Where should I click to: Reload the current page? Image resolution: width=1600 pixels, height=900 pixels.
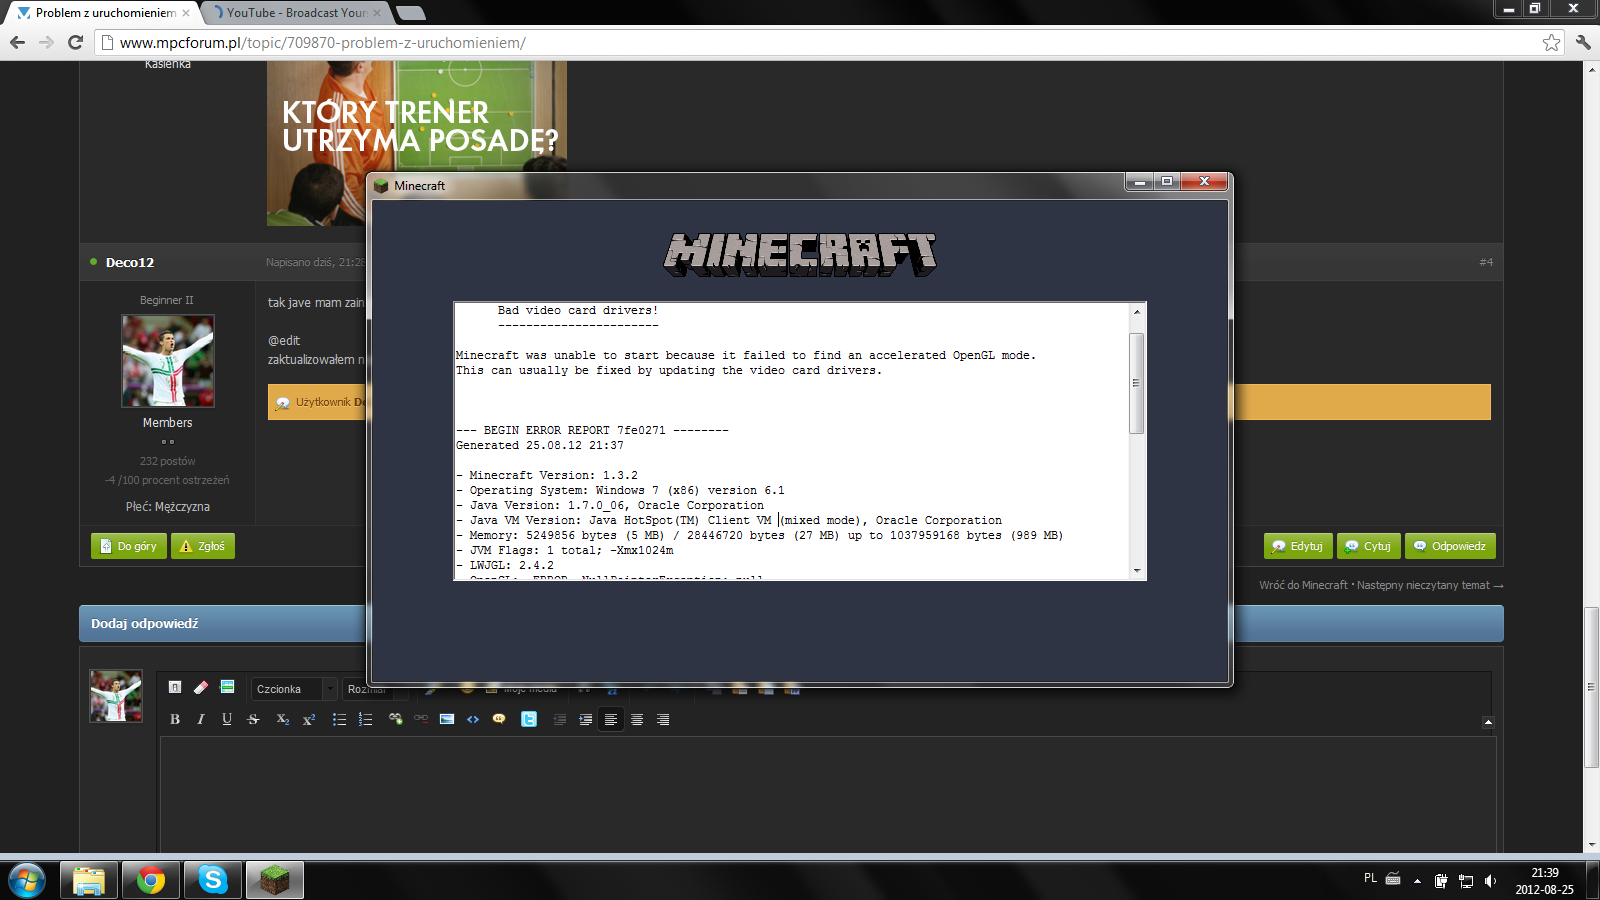coord(75,42)
